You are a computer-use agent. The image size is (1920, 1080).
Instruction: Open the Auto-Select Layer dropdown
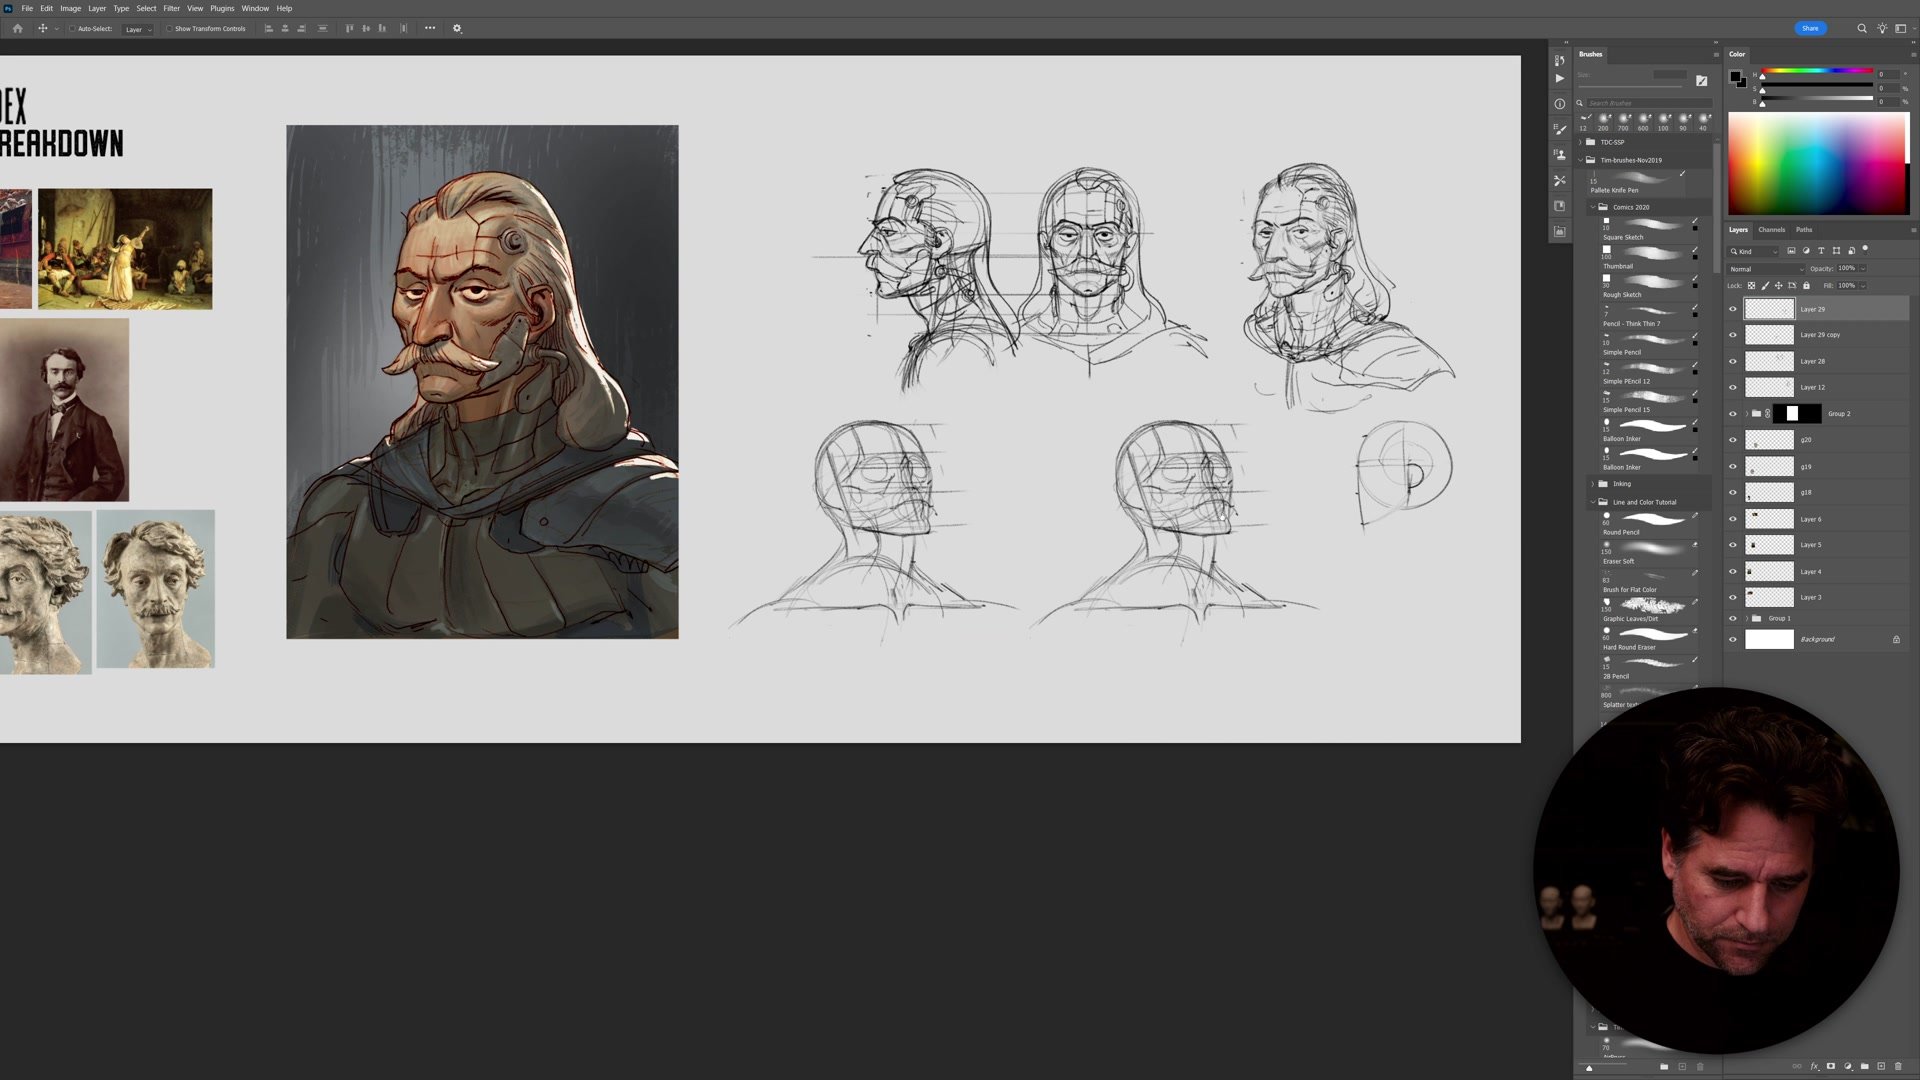138,29
